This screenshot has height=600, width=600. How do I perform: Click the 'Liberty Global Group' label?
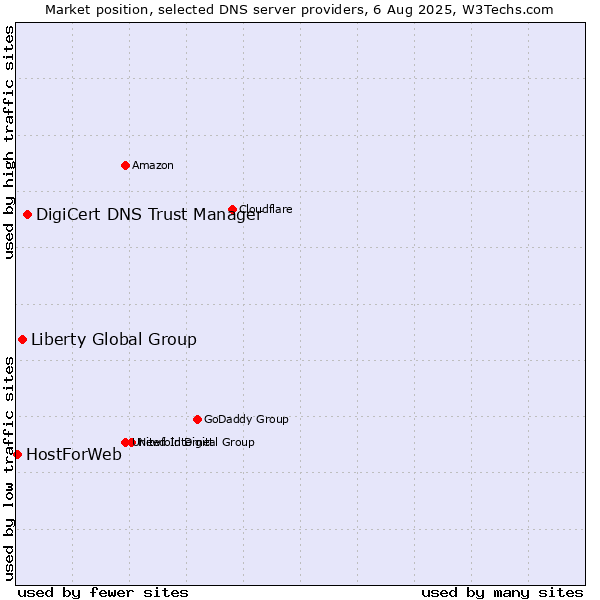pyautogui.click(x=114, y=340)
